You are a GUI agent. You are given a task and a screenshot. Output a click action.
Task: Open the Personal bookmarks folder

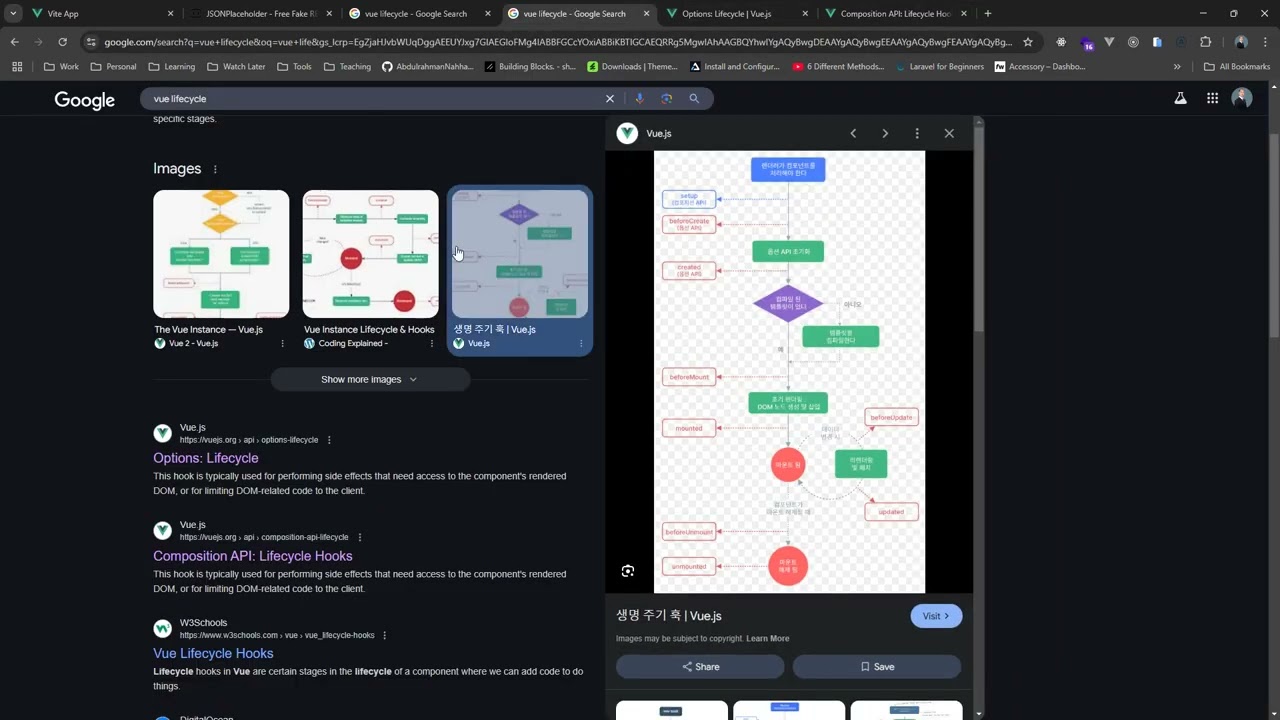point(113,67)
